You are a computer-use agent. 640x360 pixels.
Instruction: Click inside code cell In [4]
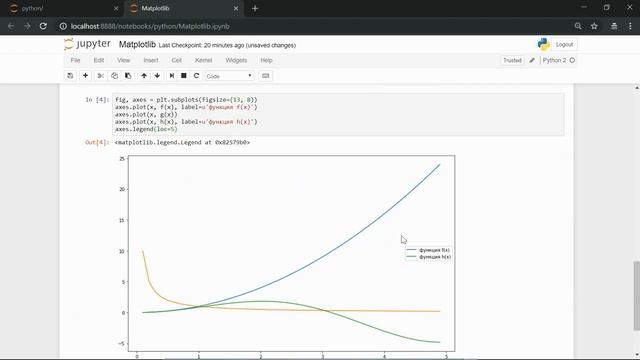click(338, 114)
